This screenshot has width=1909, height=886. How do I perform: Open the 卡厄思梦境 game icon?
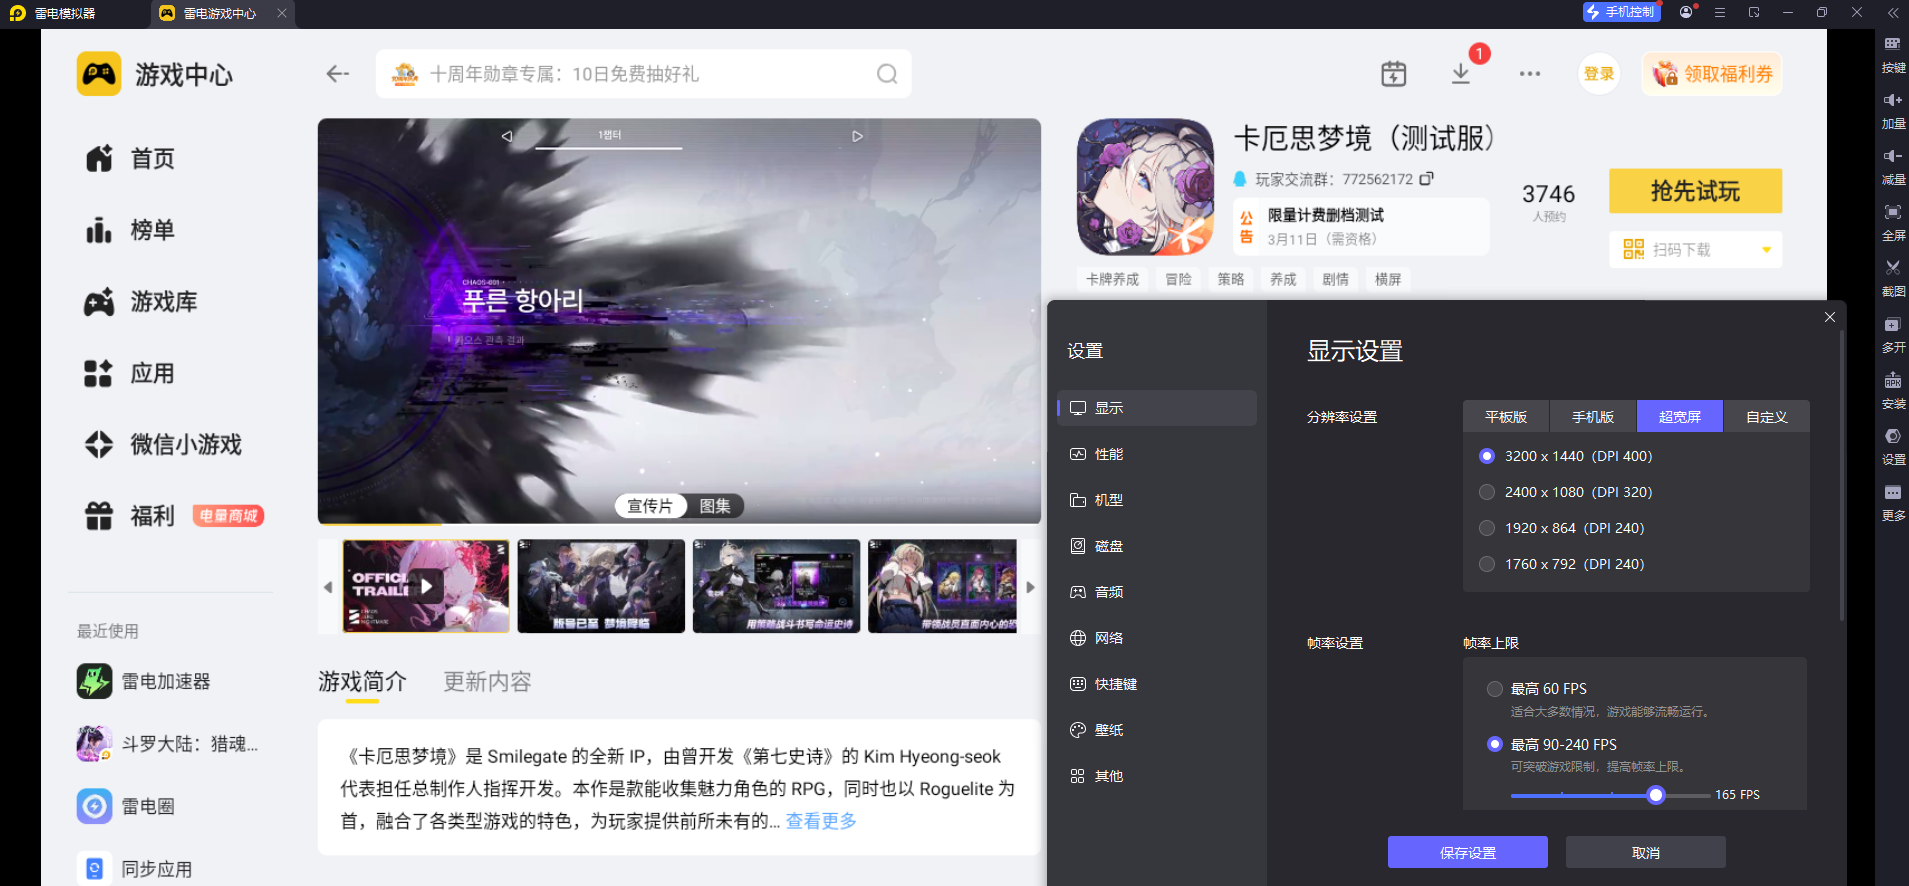coord(1145,187)
